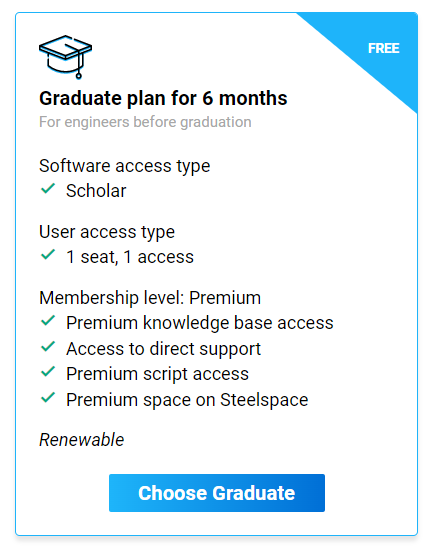Click checkmark for Premium space on Steelspace

pyautogui.click(x=48, y=398)
